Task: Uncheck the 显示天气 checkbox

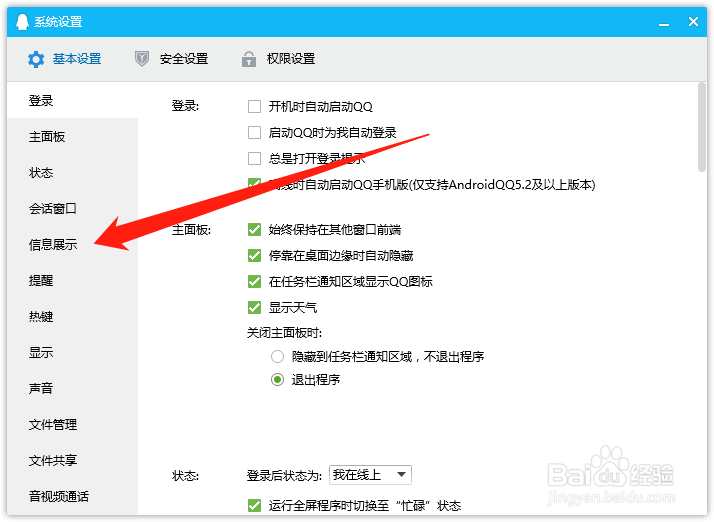Action: (x=255, y=307)
